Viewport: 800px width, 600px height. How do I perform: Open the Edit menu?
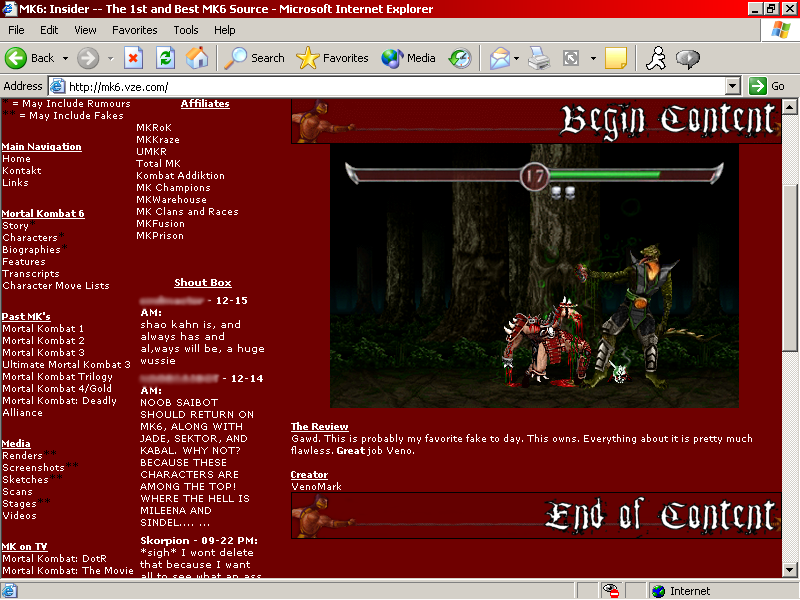[x=49, y=30]
